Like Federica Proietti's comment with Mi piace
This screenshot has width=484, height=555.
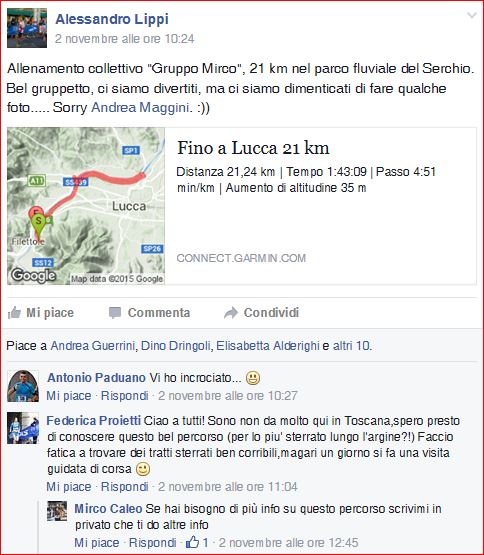[69, 487]
